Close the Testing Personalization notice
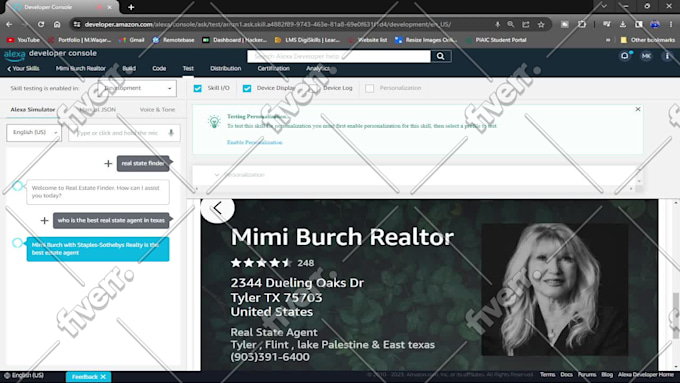Image resolution: width=680 pixels, height=383 pixels. [x=638, y=109]
